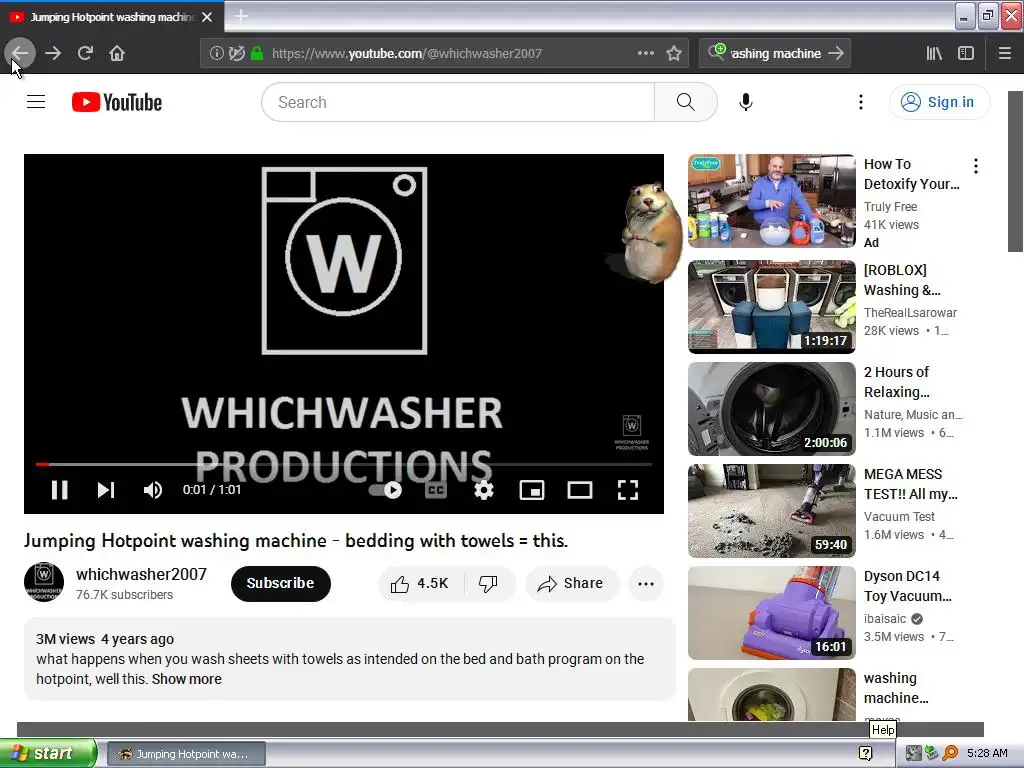1024x768 pixels.
Task: Open the Help icon in the taskbar
Action: 865,754
